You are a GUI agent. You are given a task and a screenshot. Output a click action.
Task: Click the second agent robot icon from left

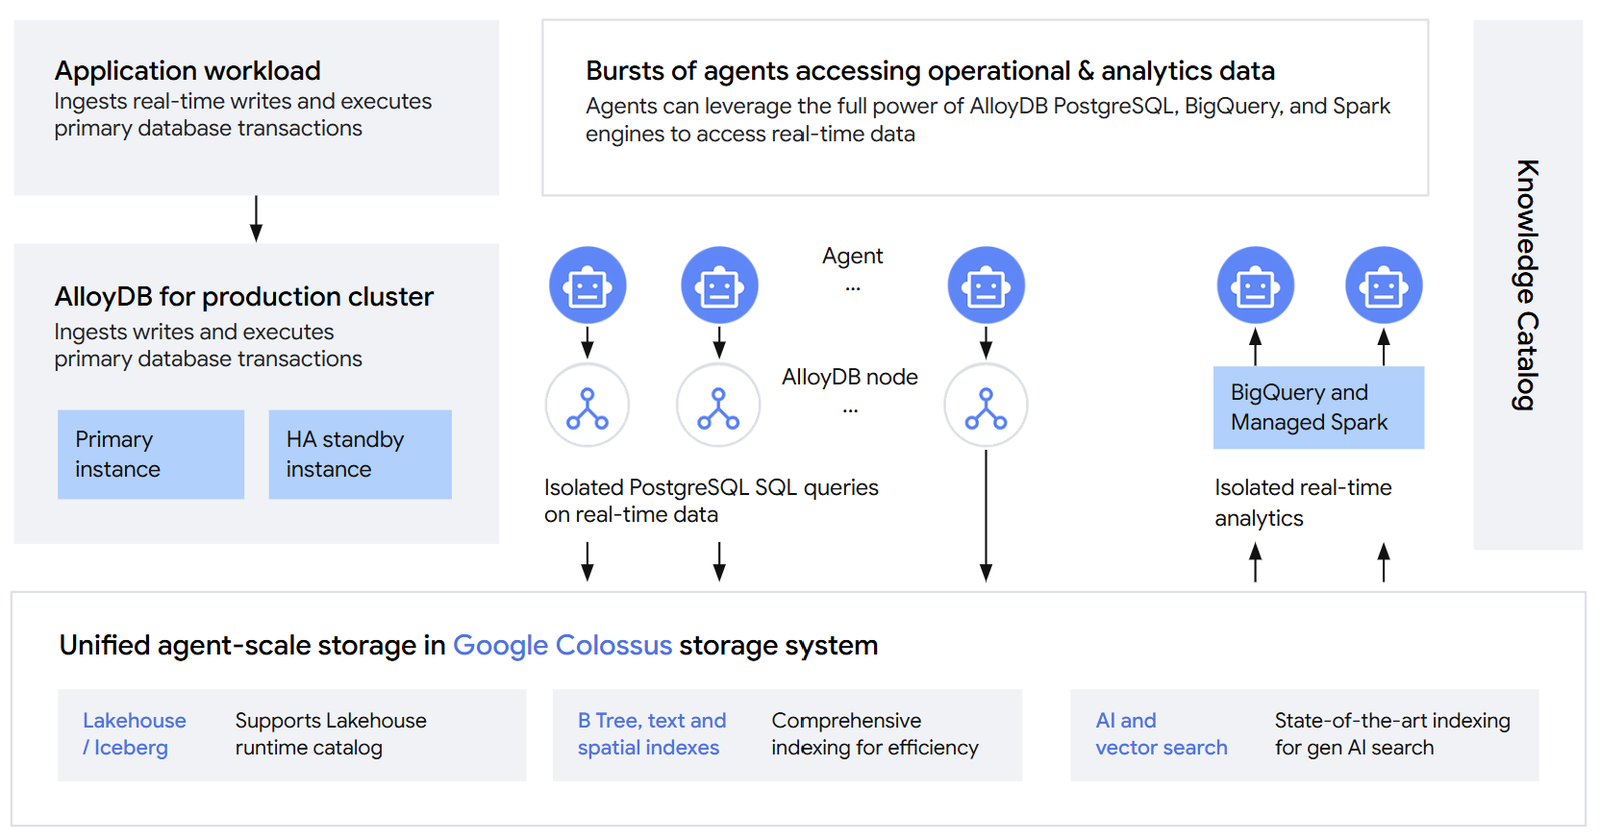point(719,285)
